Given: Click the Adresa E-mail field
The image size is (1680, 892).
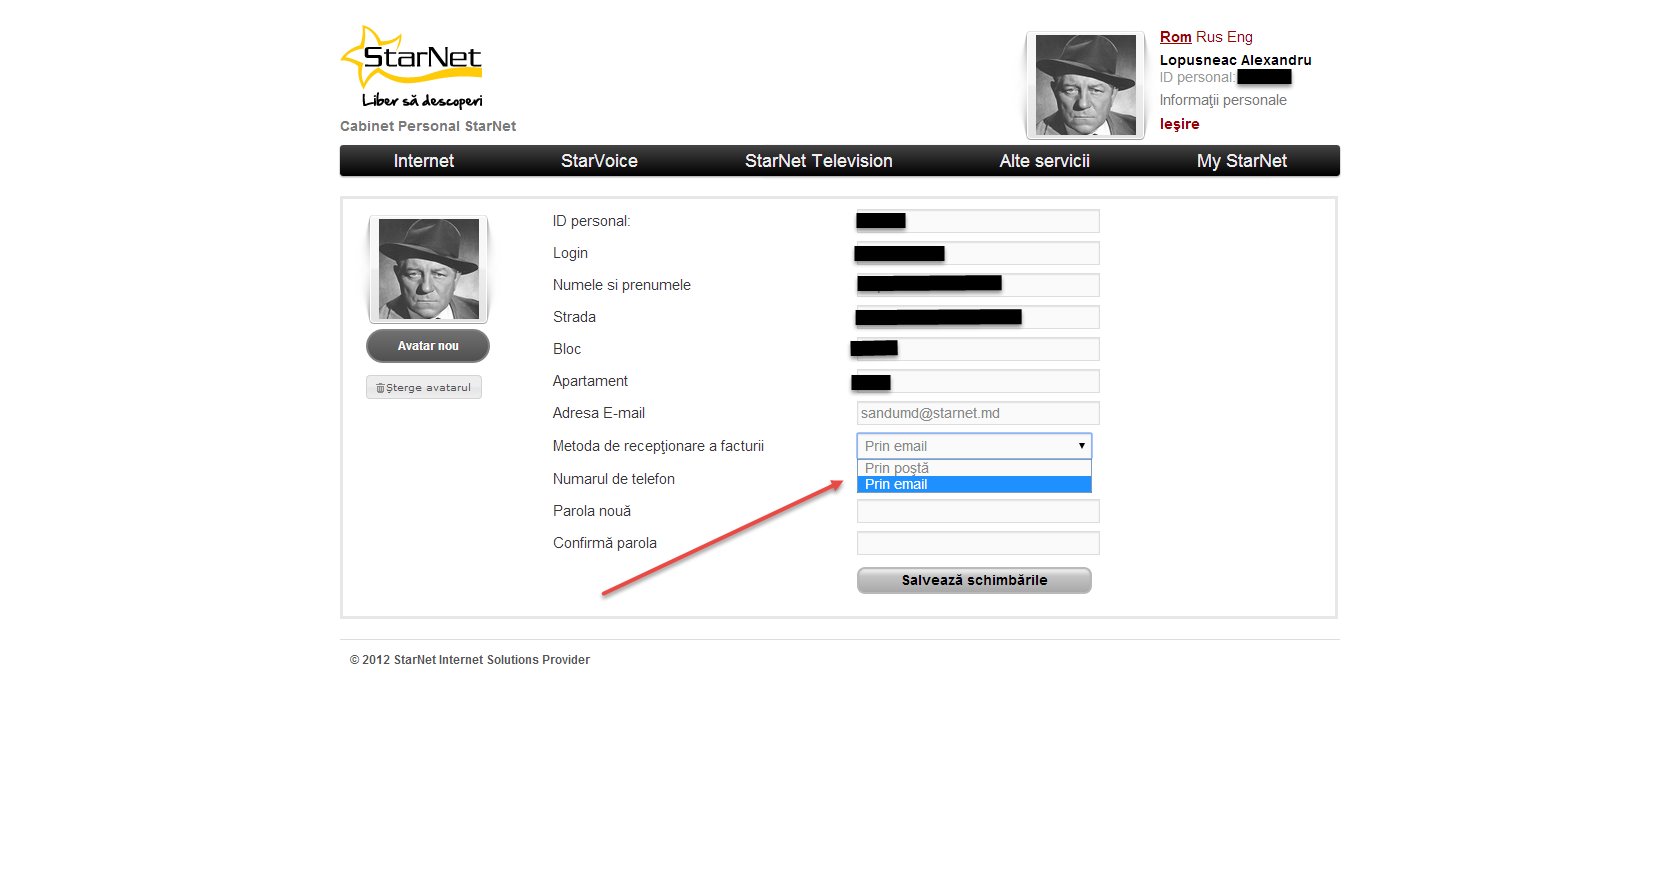Looking at the screenshot, I should click(978, 413).
